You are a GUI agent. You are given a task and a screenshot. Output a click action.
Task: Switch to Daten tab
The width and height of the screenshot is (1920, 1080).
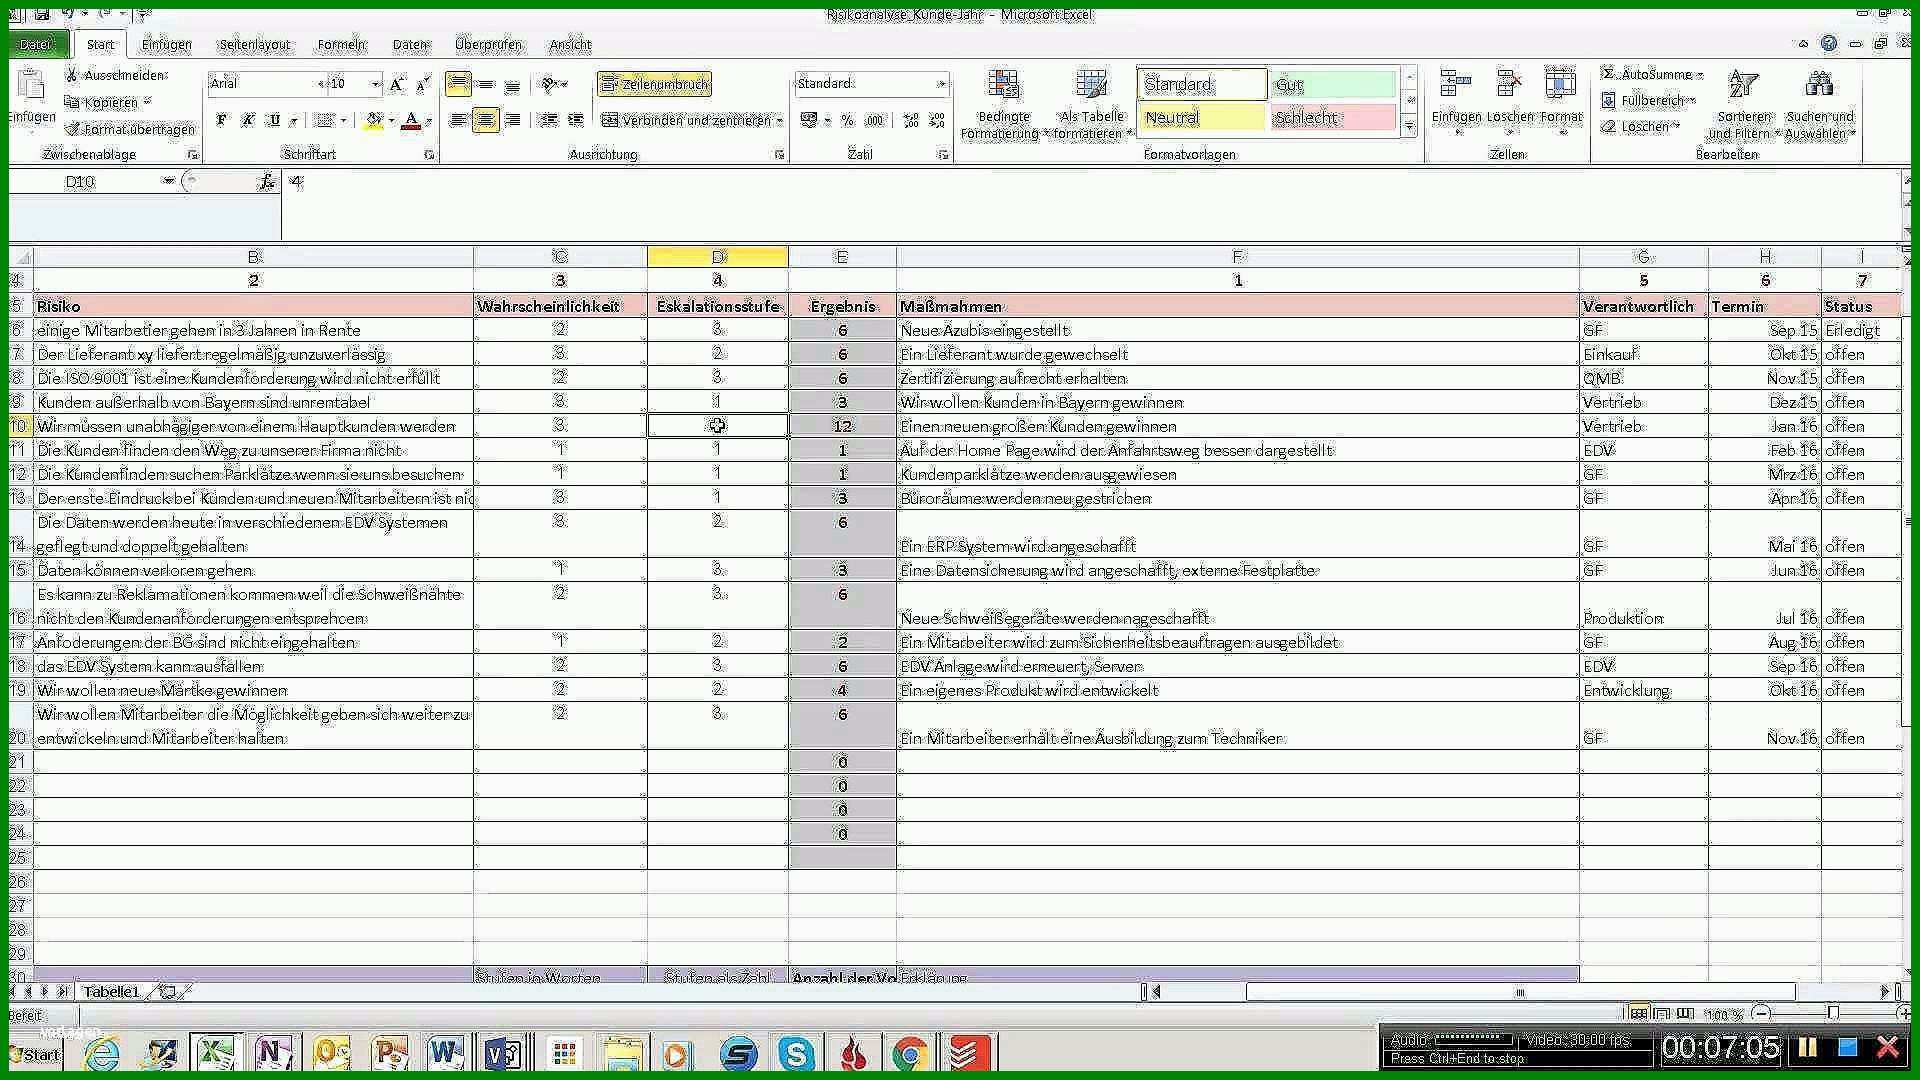[409, 44]
